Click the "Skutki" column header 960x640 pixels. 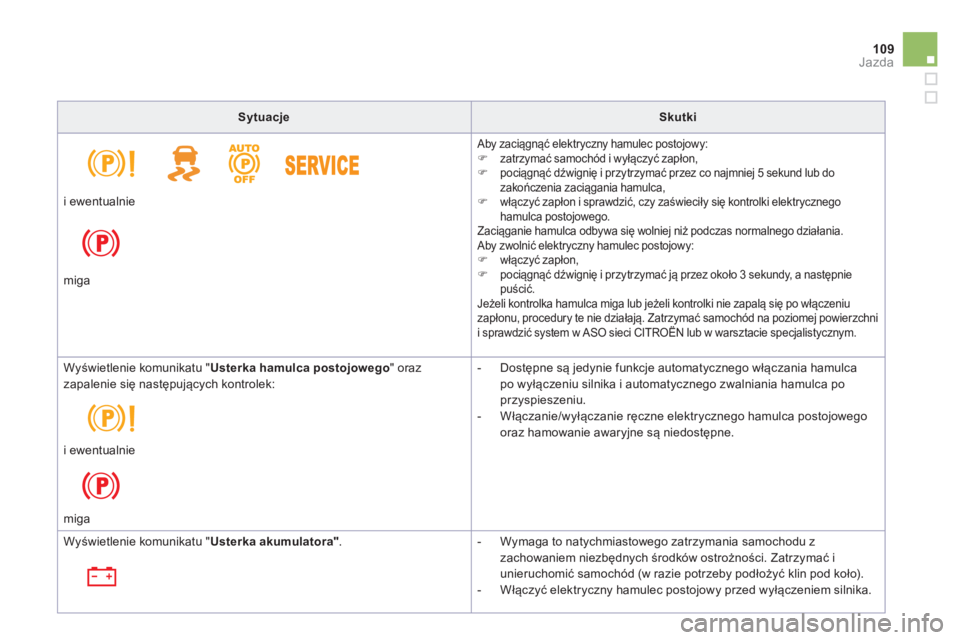tap(677, 117)
